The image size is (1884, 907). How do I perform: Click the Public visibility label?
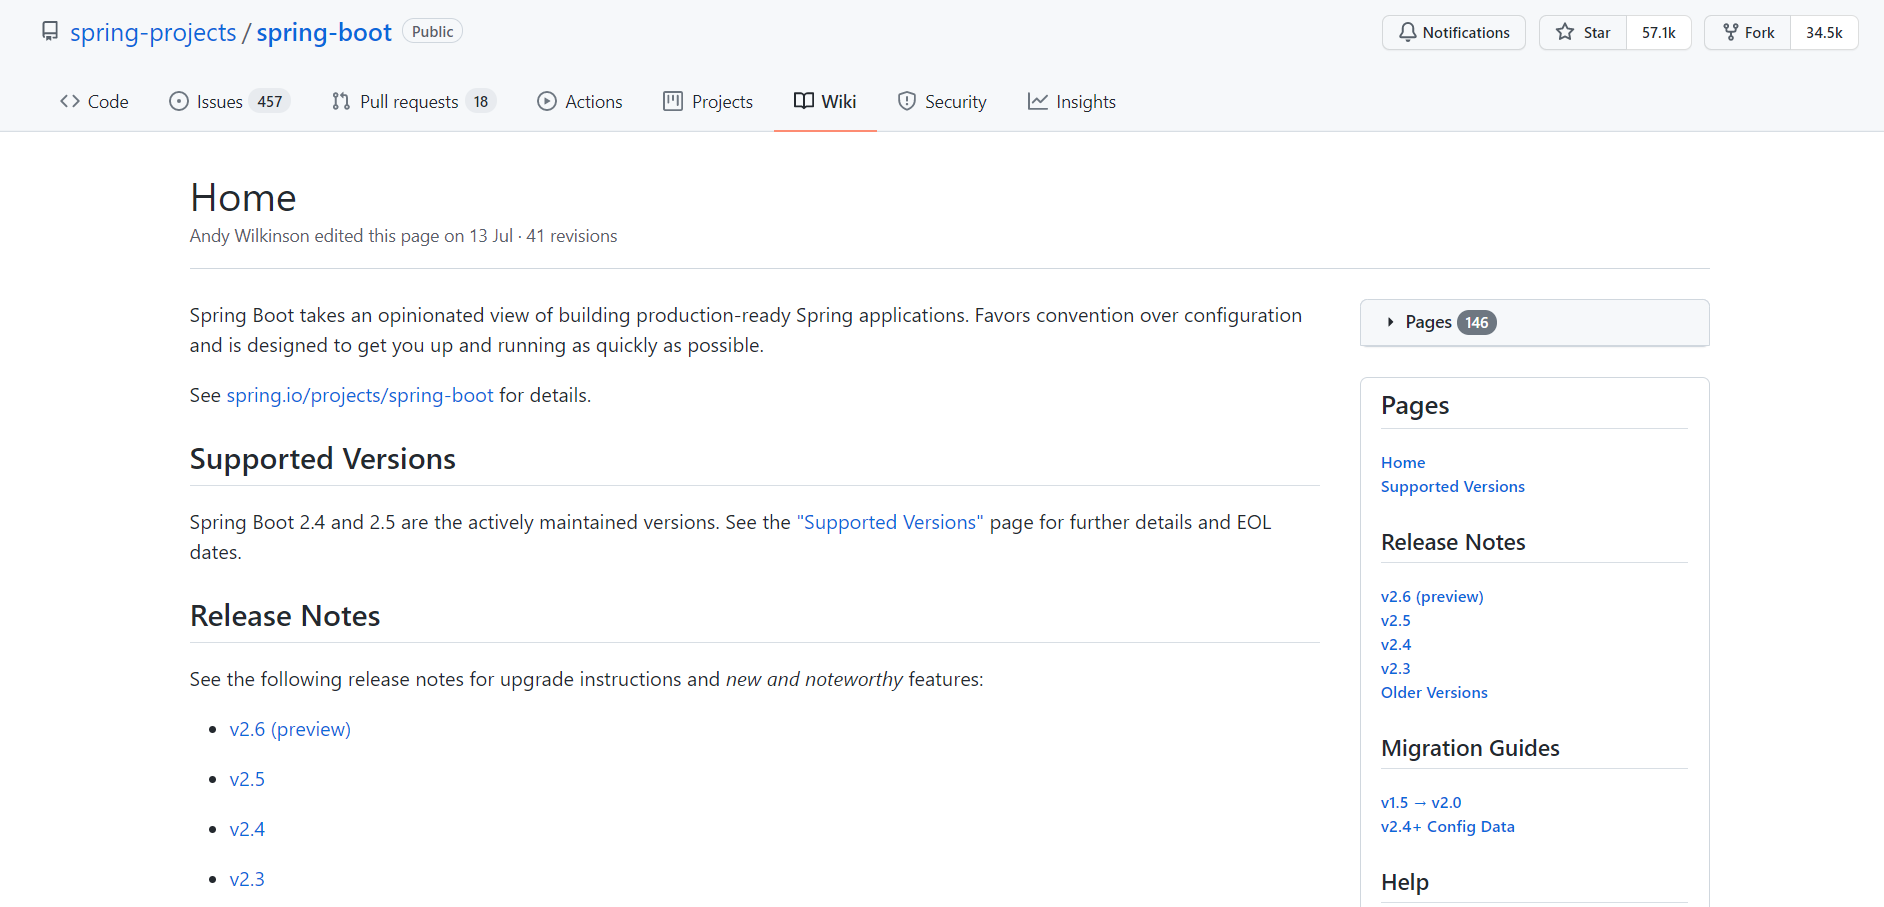tap(432, 31)
